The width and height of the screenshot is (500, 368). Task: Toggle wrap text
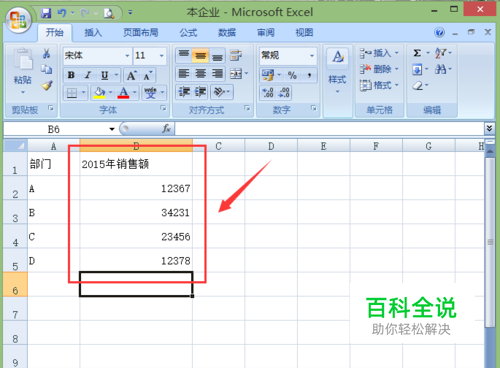236,55
